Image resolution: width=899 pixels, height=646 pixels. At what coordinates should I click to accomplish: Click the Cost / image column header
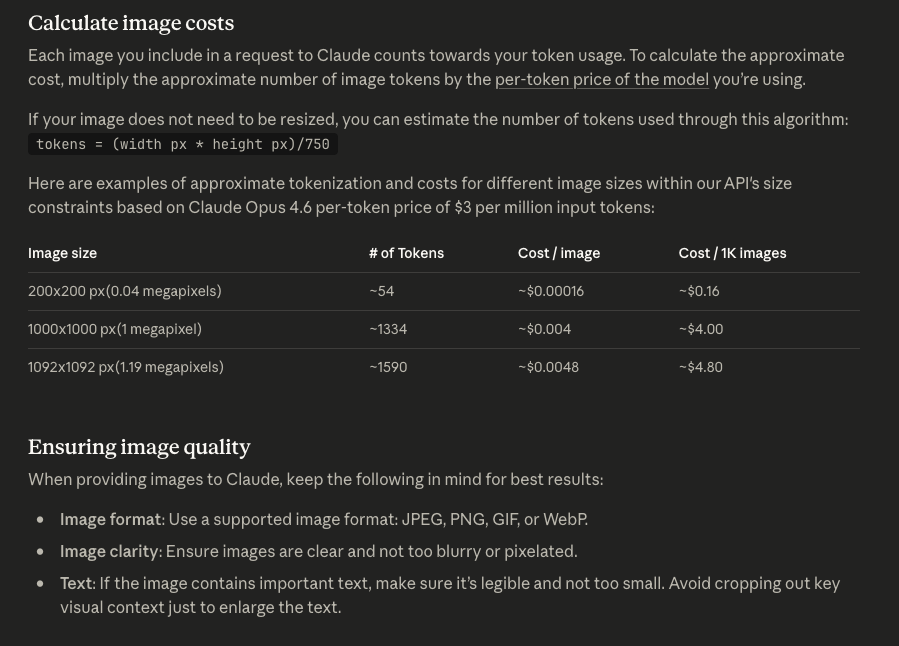tap(559, 253)
